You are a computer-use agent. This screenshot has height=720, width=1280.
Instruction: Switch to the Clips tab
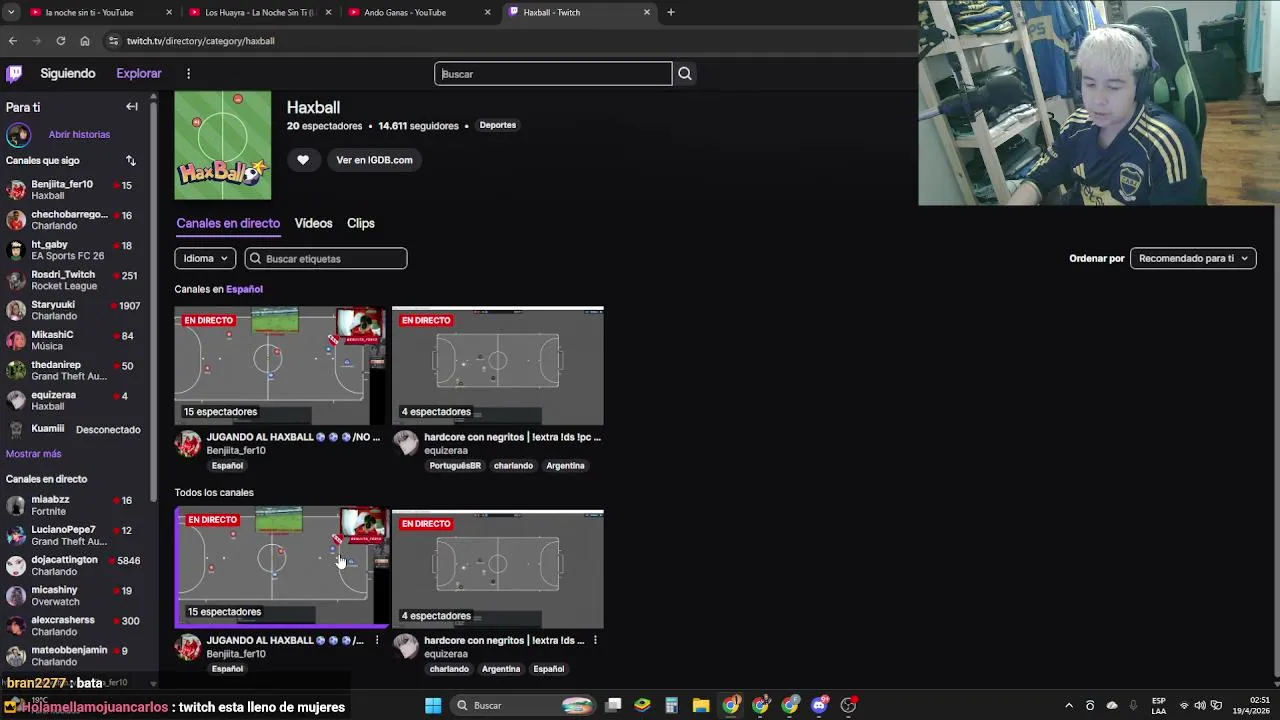tap(361, 223)
